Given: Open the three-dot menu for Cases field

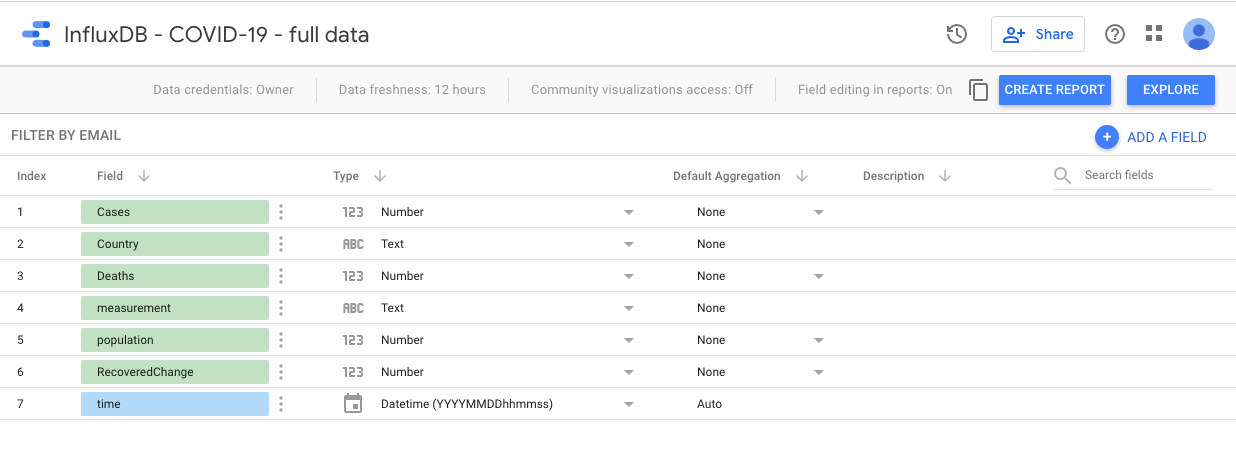Looking at the screenshot, I should pyautogui.click(x=281, y=212).
